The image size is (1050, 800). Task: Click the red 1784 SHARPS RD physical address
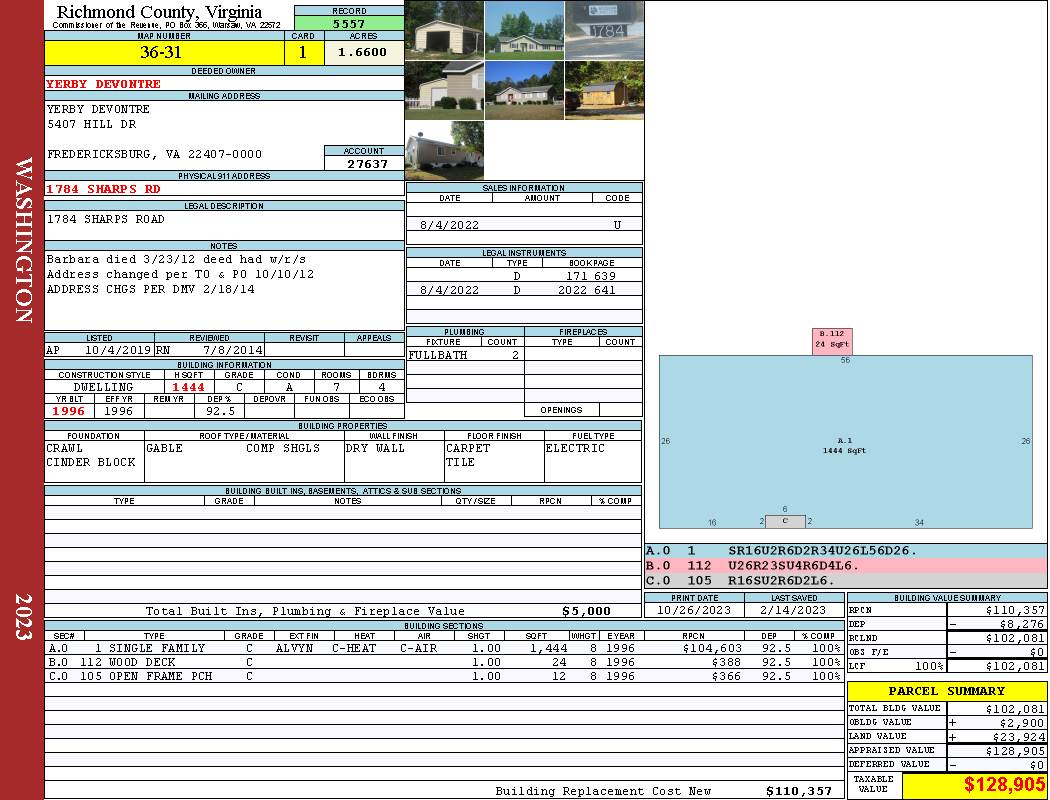coord(103,188)
